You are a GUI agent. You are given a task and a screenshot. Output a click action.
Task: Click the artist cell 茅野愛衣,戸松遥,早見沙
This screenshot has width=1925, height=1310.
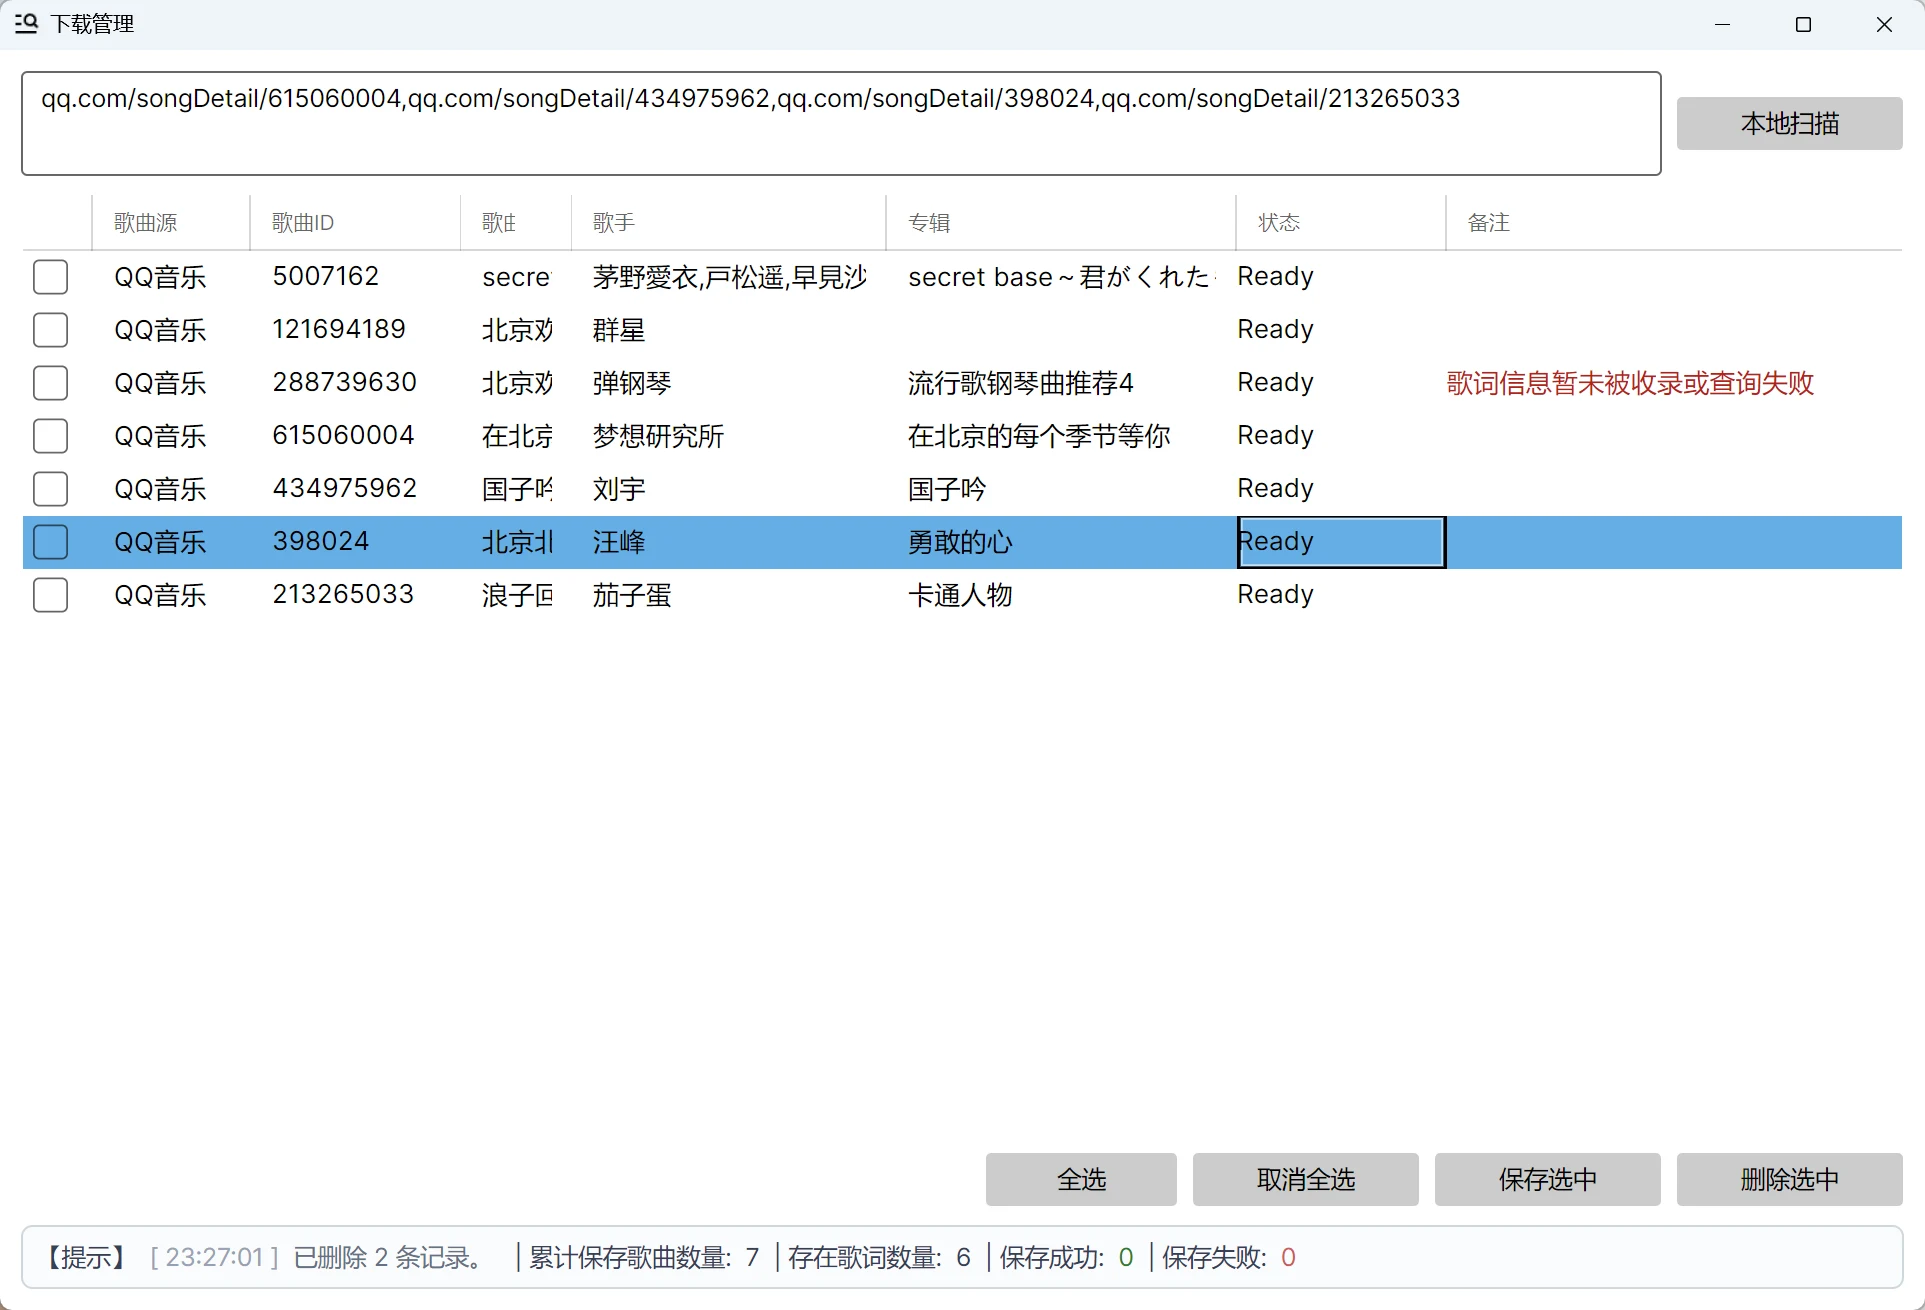point(729,277)
